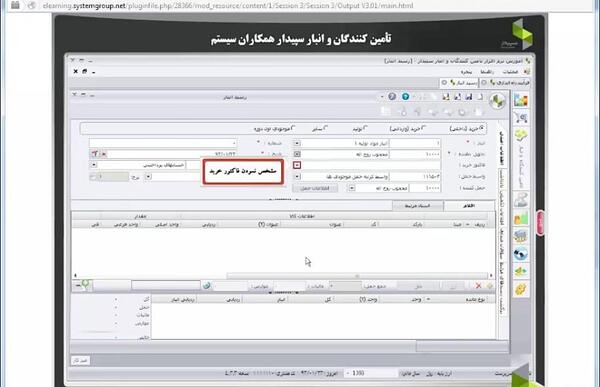Click the gold coin sidebar icon

[521, 289]
